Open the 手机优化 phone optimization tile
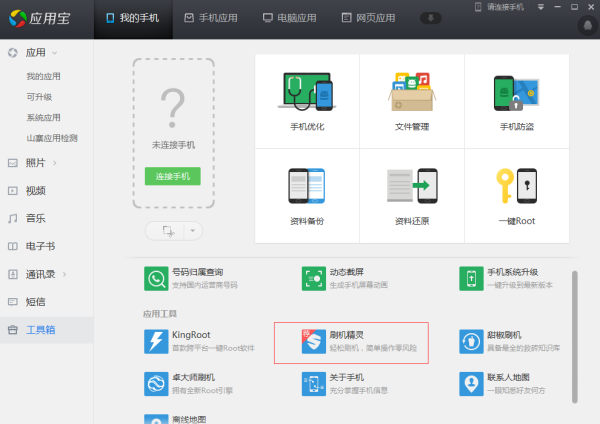 (307, 100)
